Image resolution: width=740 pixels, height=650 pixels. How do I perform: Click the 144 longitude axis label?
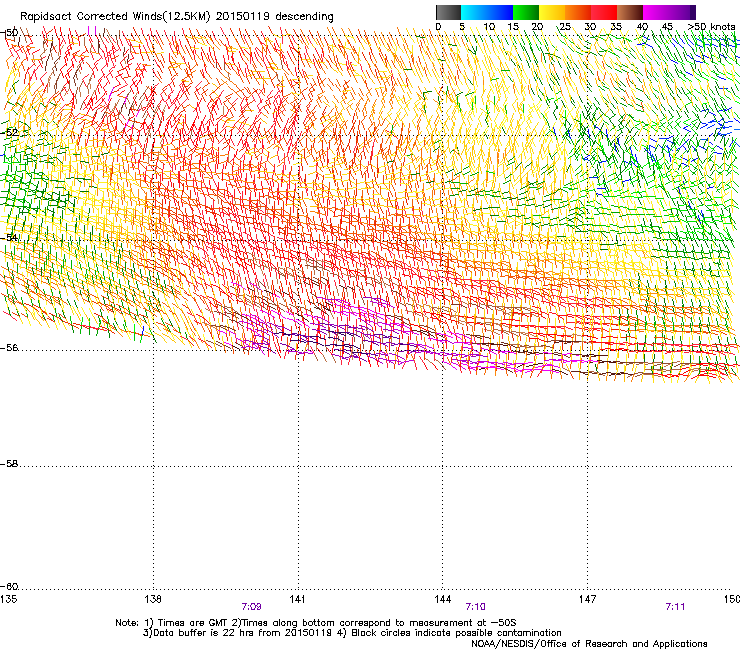(x=442, y=599)
